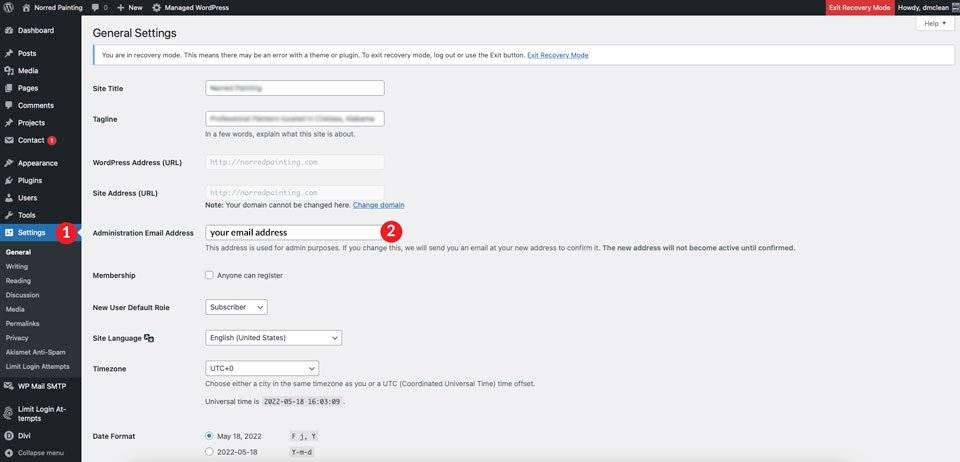Screen dimensions: 960x462
Task: Click the Comments bubble icon in sidebar
Action: 9,105
